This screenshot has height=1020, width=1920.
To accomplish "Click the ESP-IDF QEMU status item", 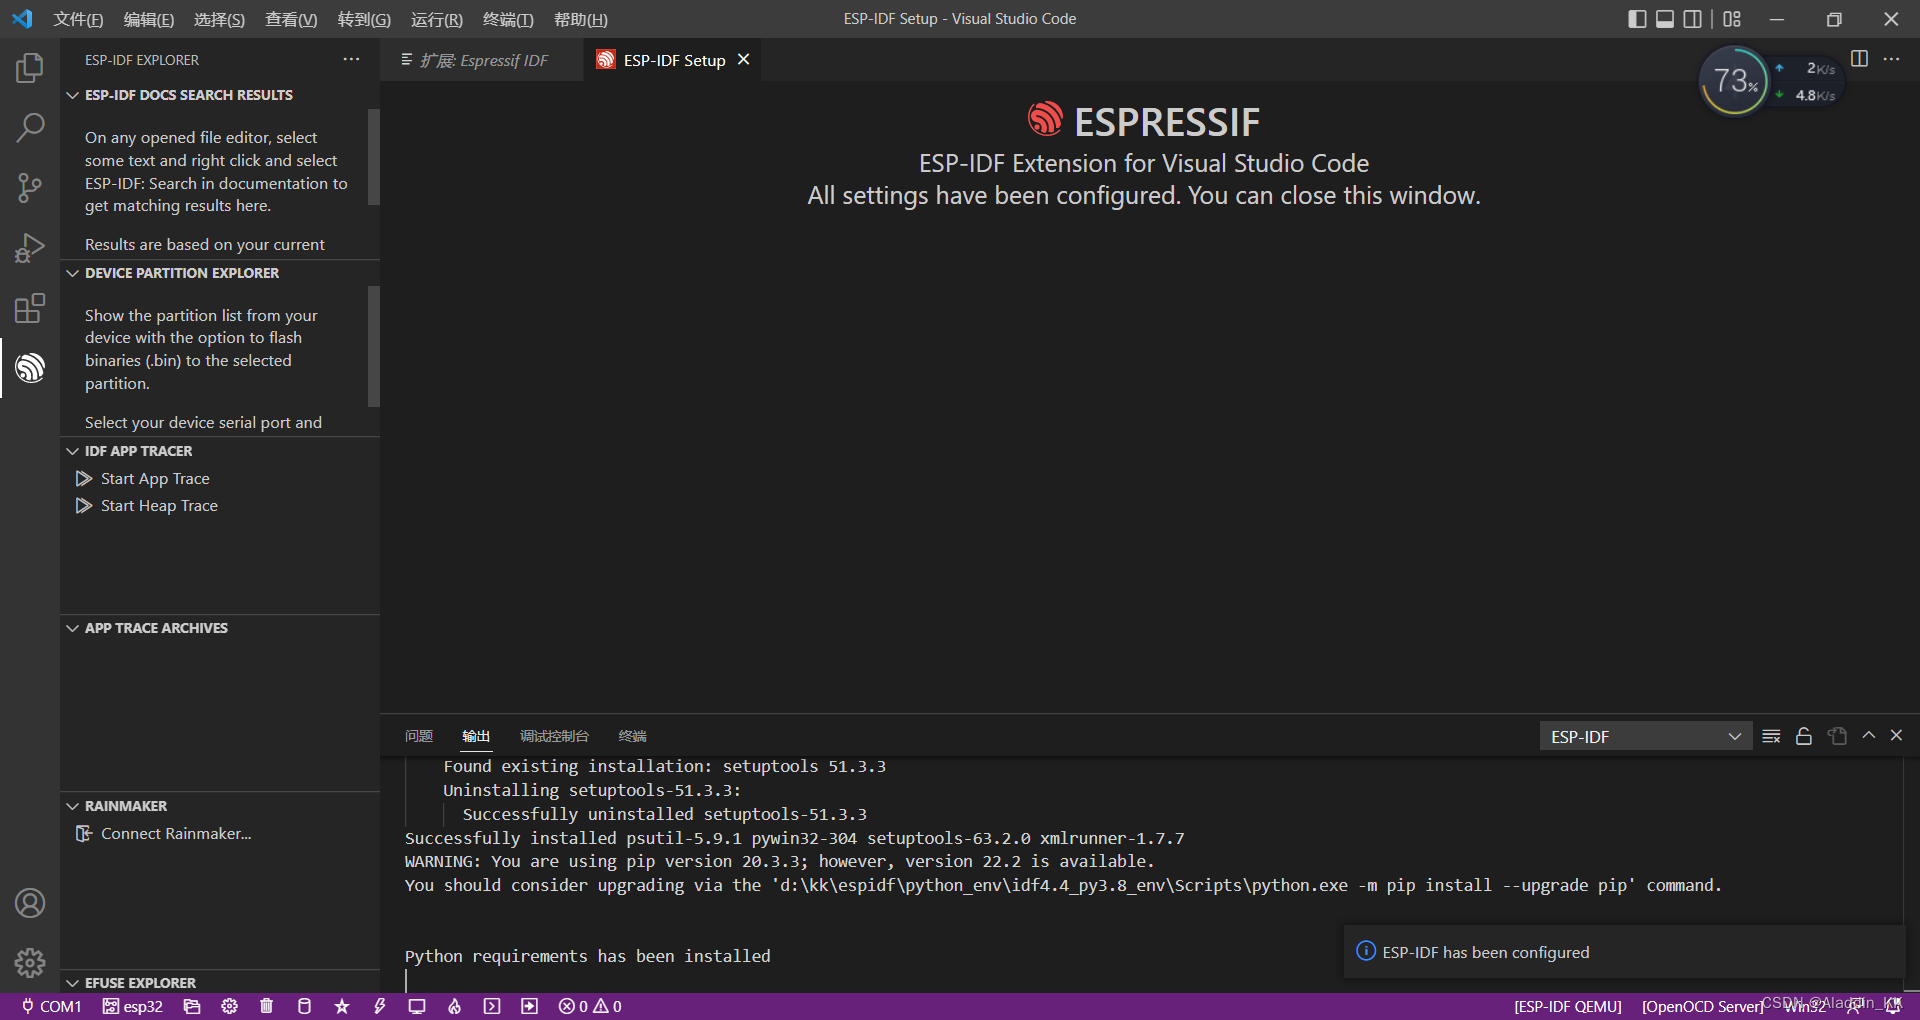I will click(x=1567, y=1006).
